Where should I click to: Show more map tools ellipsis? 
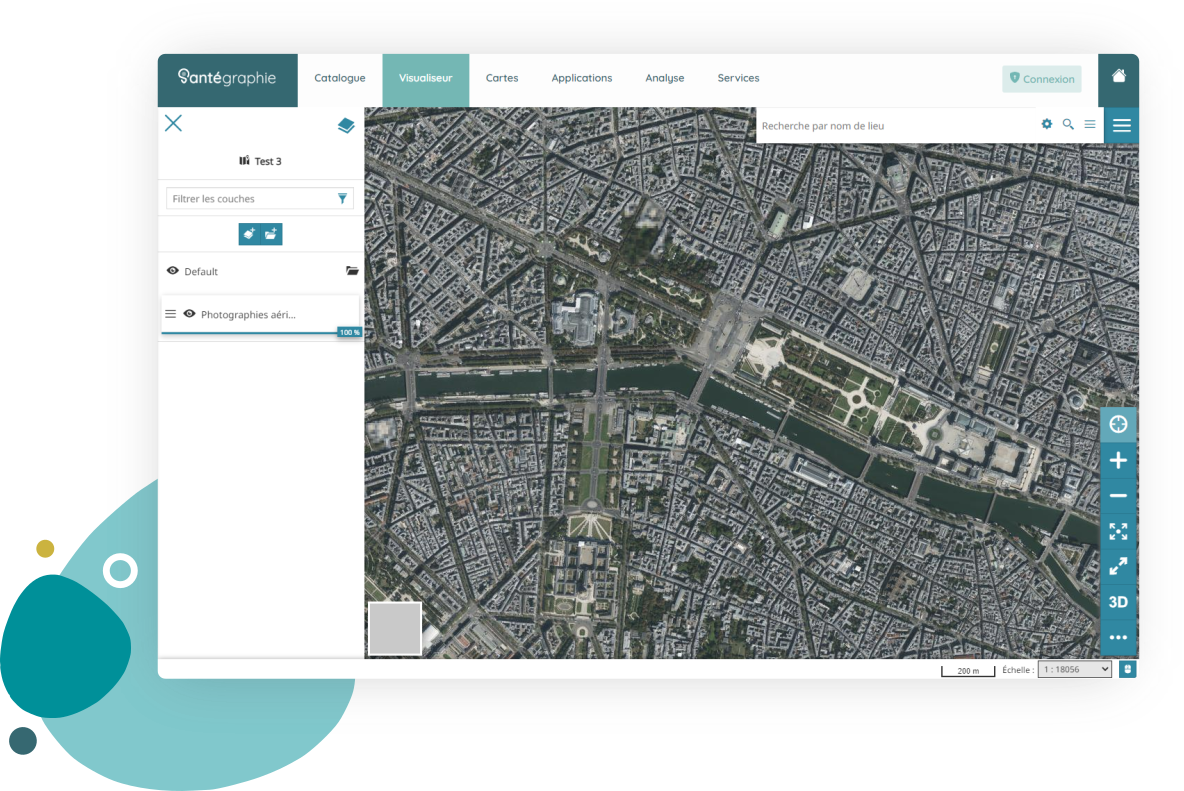pos(1118,637)
